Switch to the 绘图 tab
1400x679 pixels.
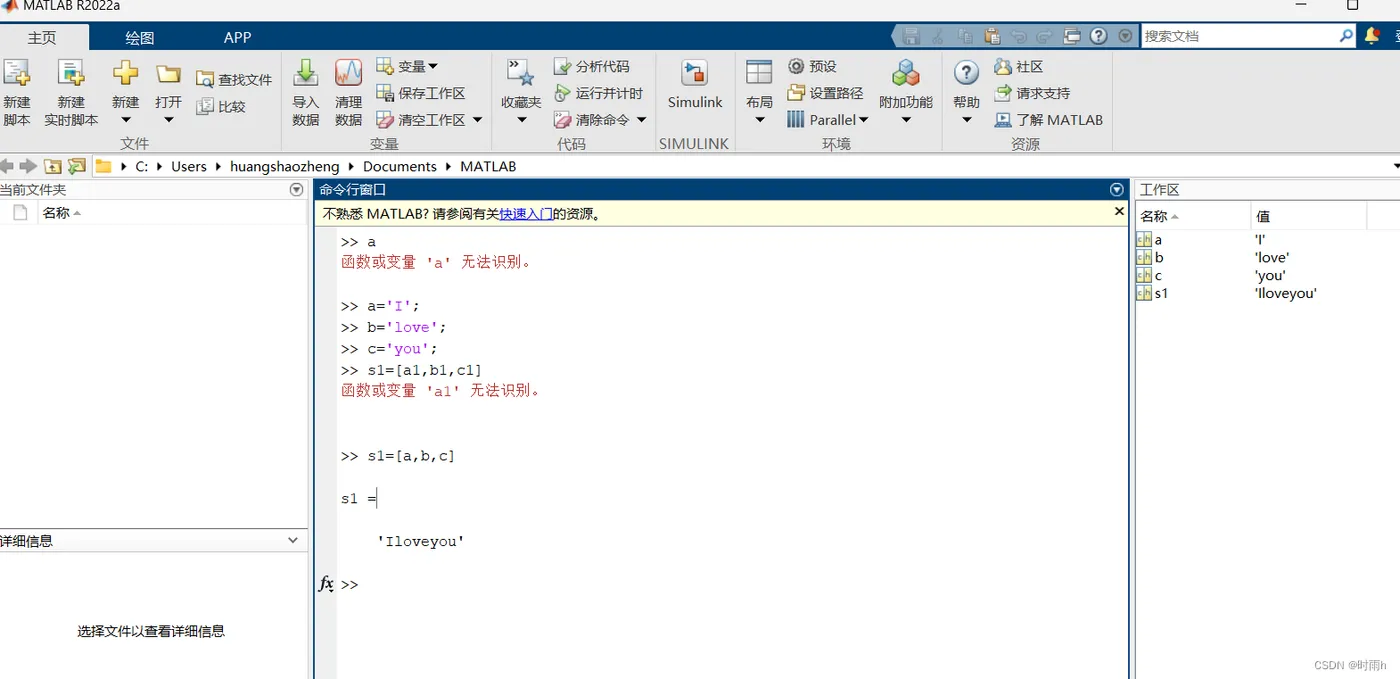click(x=140, y=37)
